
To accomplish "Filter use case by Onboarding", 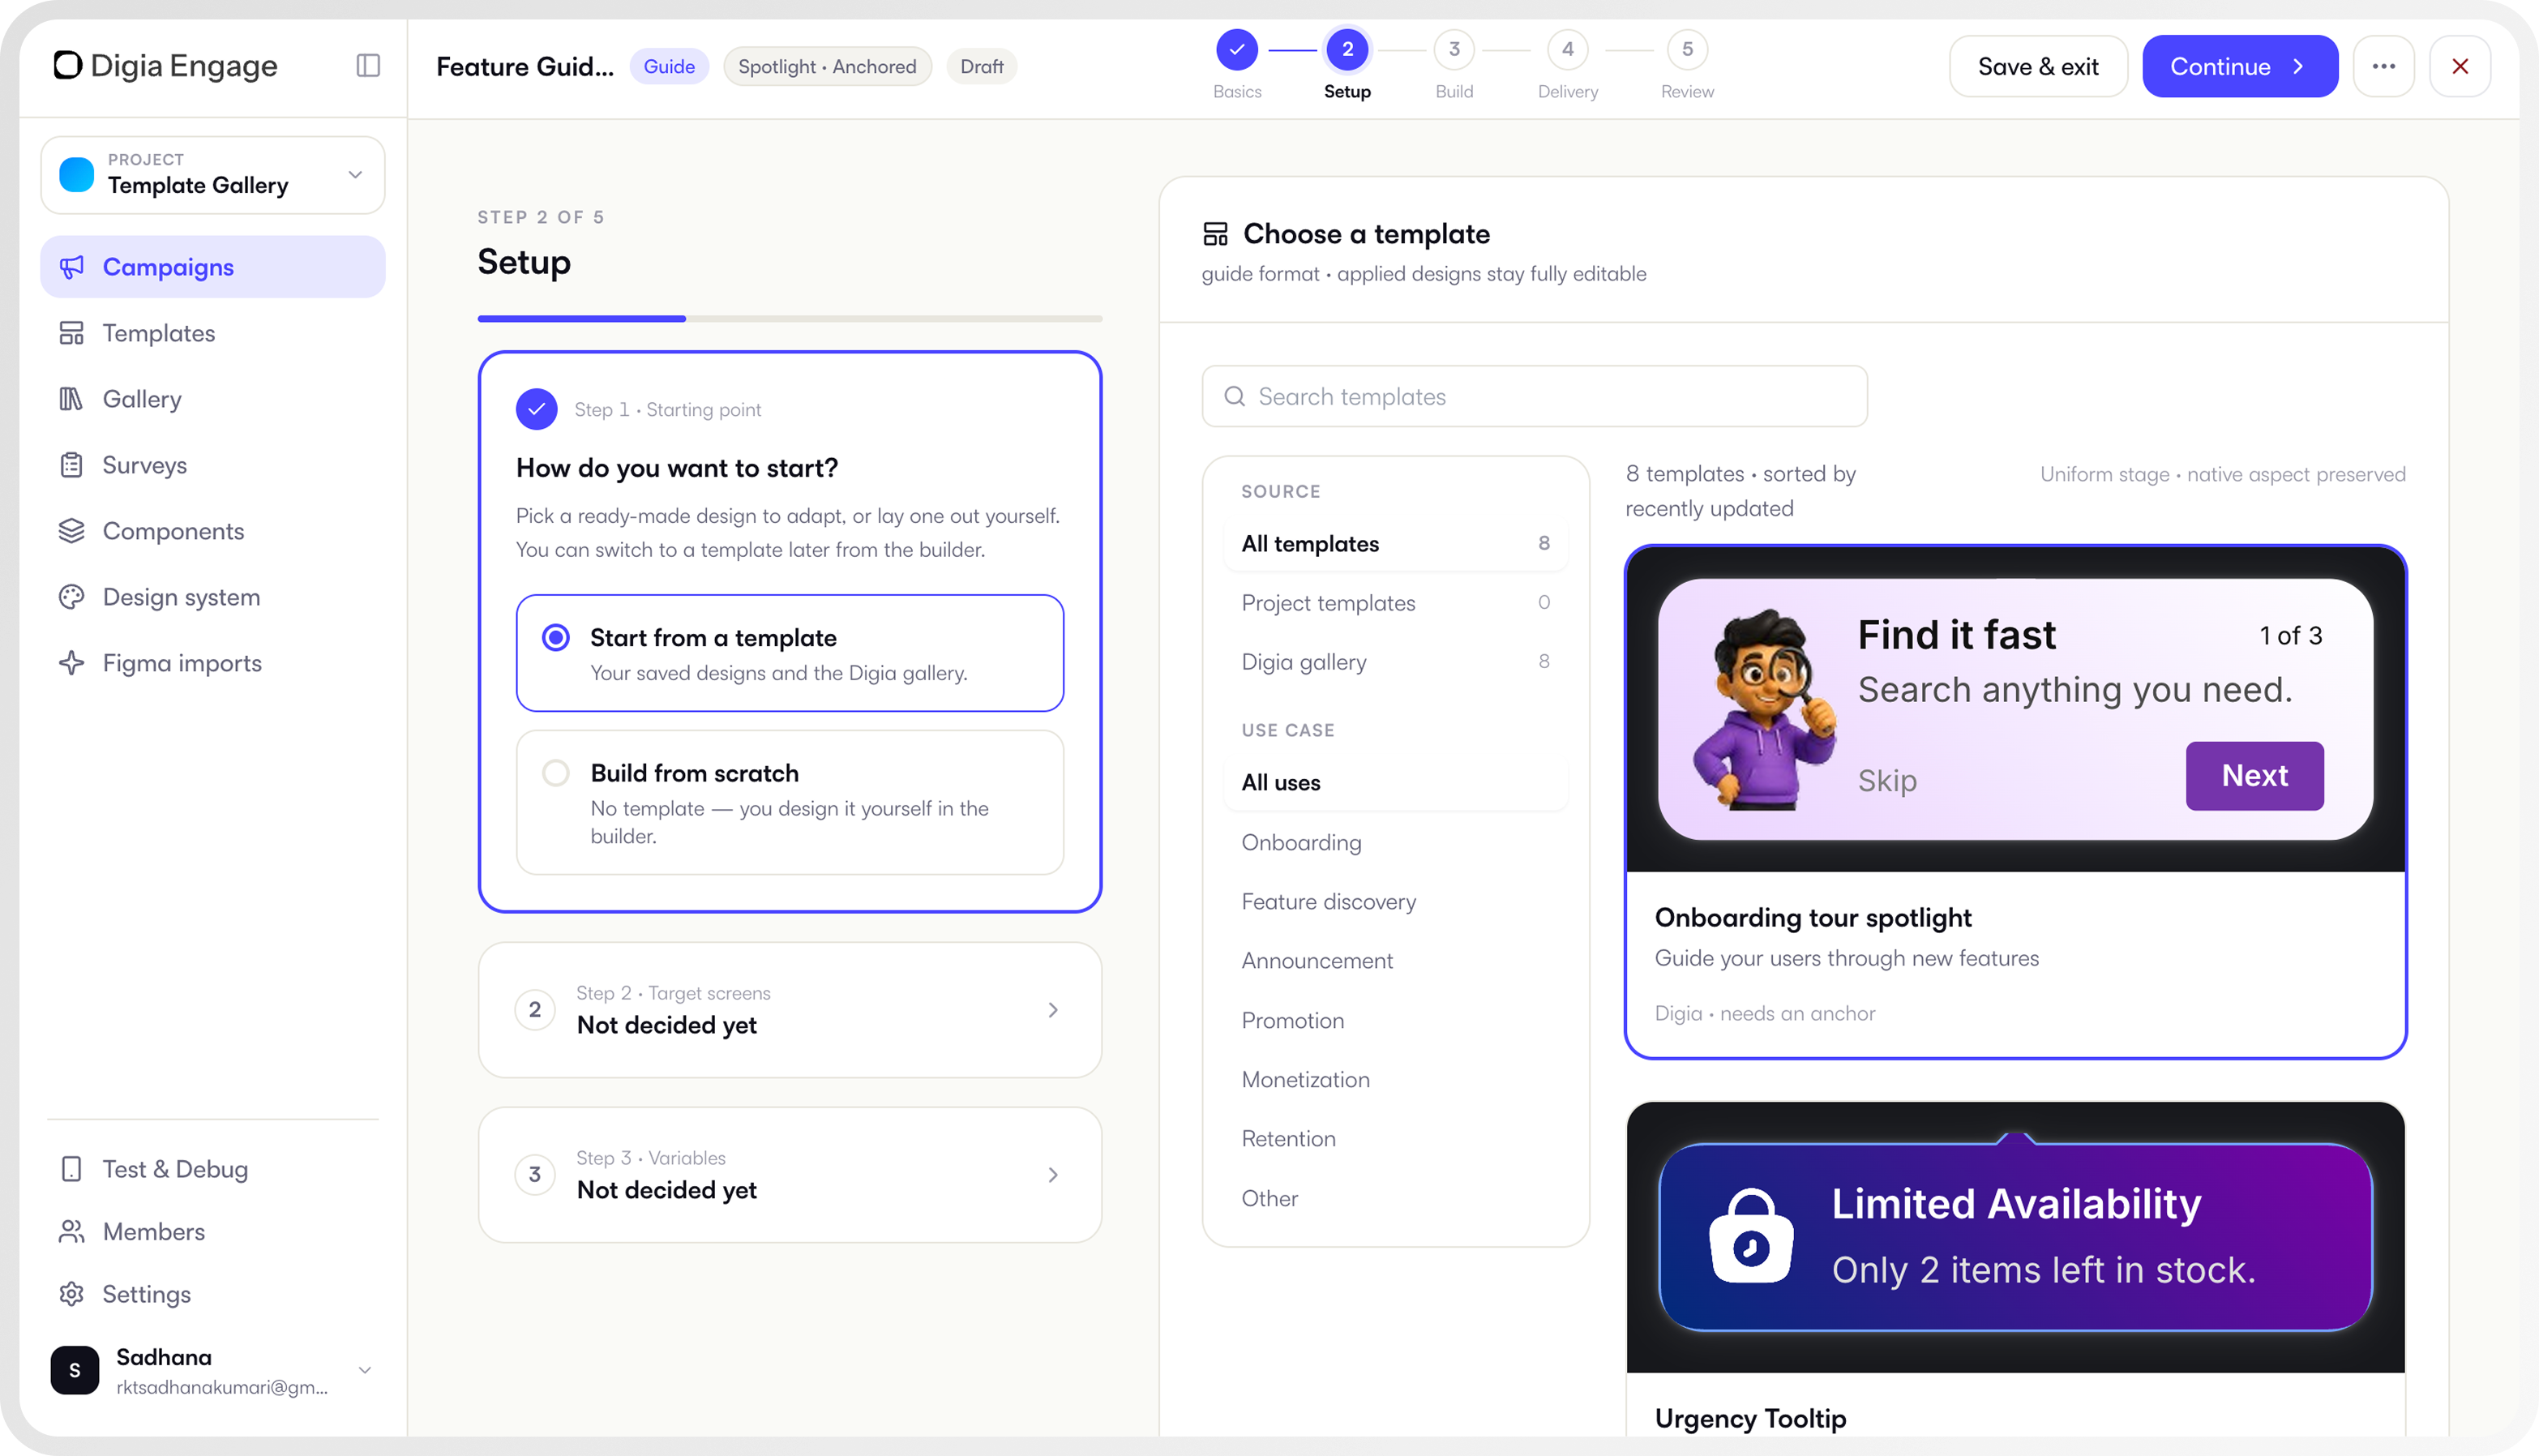I will [x=1395, y=843].
